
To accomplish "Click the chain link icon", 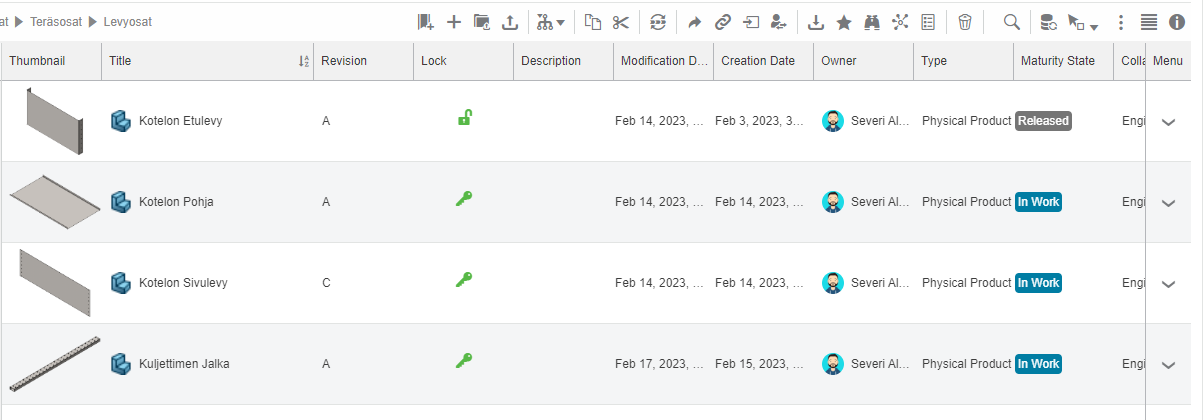I will pos(723,21).
